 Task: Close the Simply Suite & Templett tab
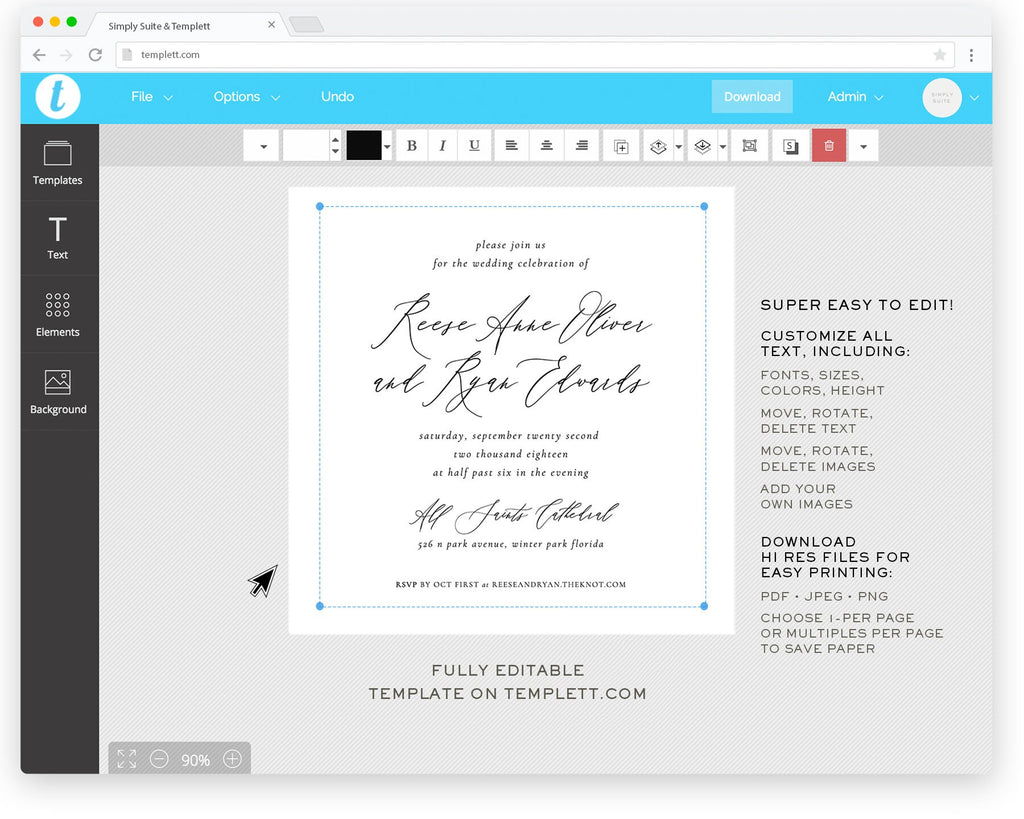271,25
